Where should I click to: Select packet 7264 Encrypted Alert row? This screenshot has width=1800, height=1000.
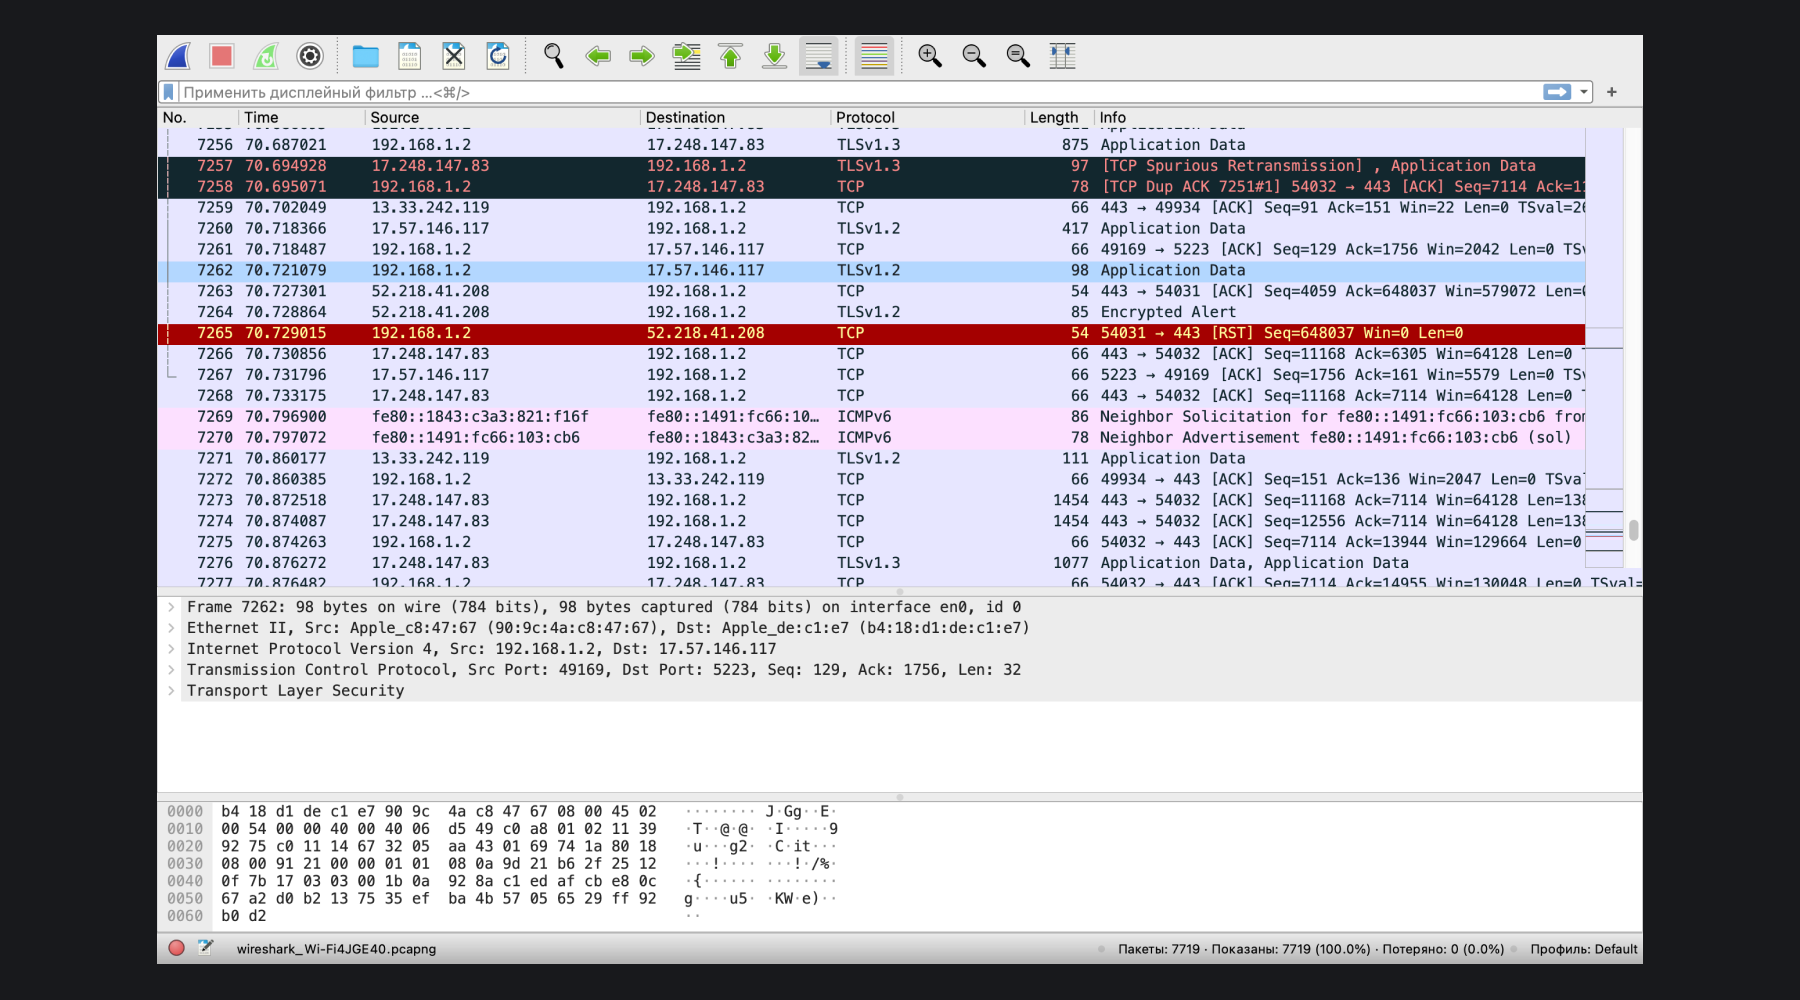pyautogui.click(x=871, y=312)
